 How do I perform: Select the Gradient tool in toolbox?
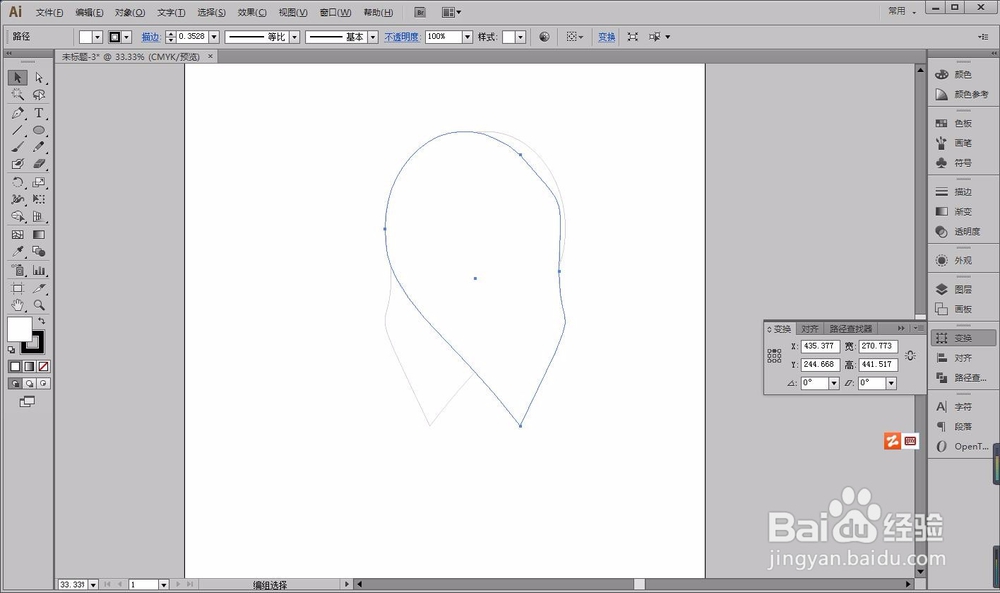(39, 235)
